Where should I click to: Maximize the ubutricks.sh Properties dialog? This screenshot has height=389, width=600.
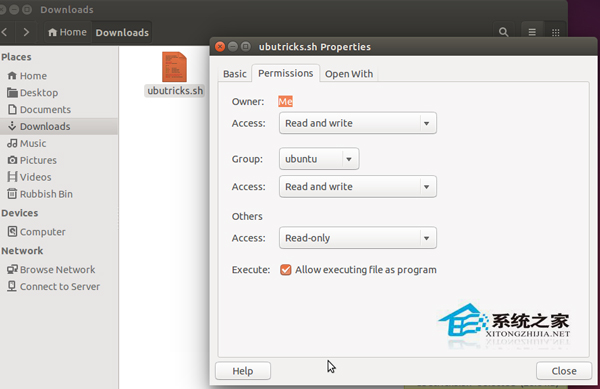coord(246,47)
